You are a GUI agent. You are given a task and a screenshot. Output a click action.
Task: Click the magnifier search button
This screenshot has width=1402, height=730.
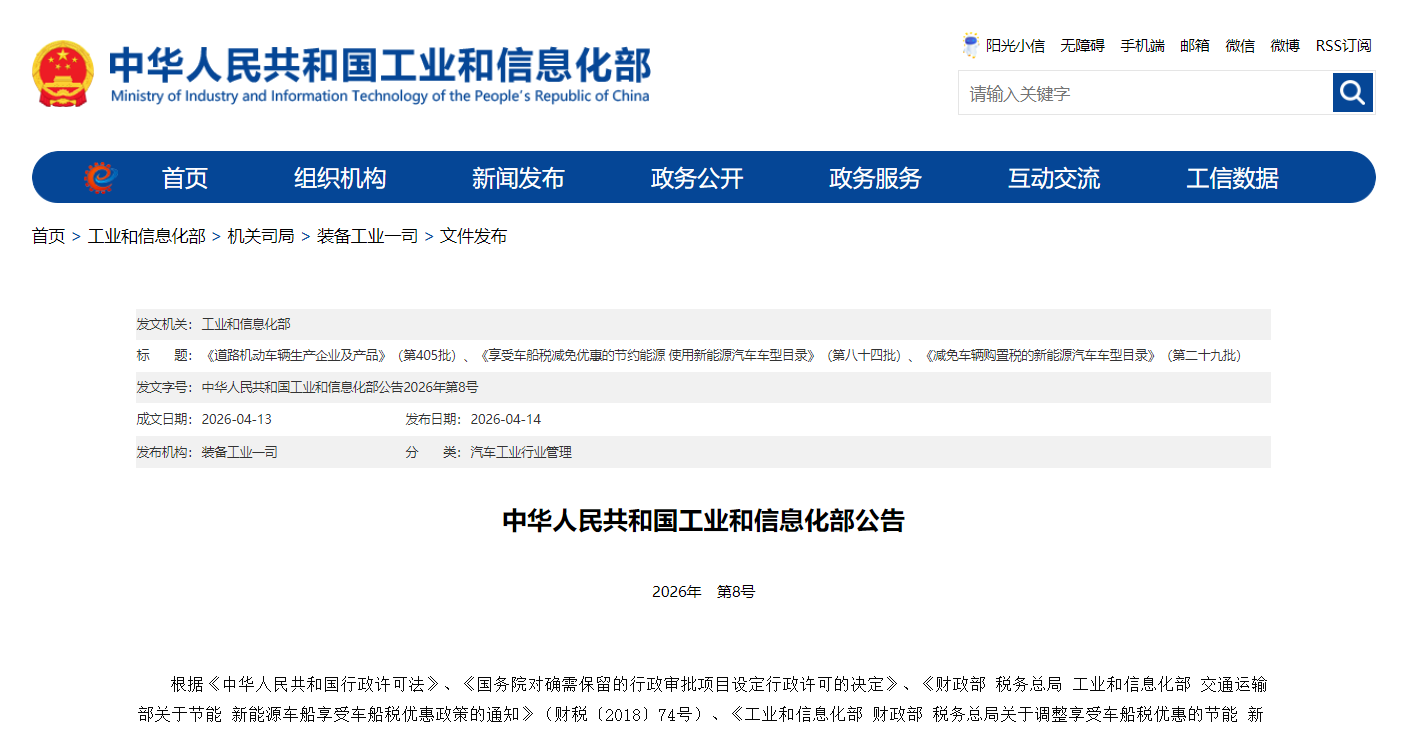coord(1352,93)
